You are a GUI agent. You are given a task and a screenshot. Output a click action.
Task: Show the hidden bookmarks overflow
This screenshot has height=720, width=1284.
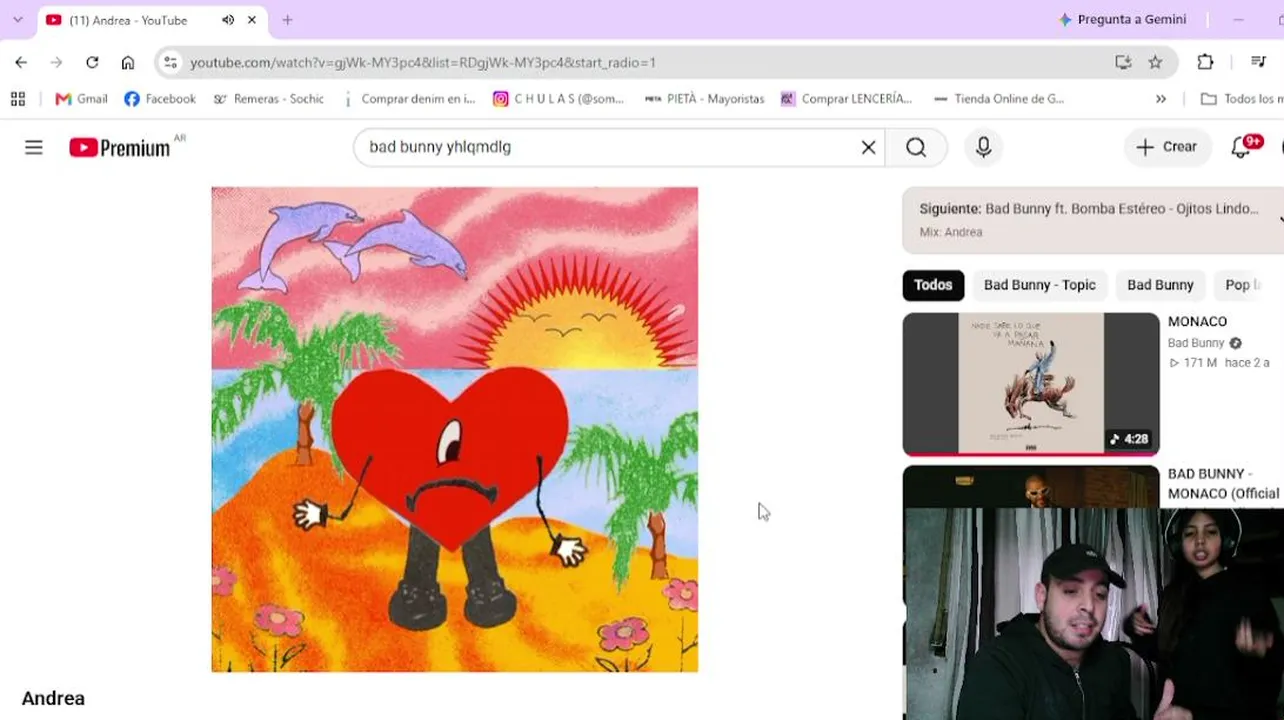point(1161,99)
